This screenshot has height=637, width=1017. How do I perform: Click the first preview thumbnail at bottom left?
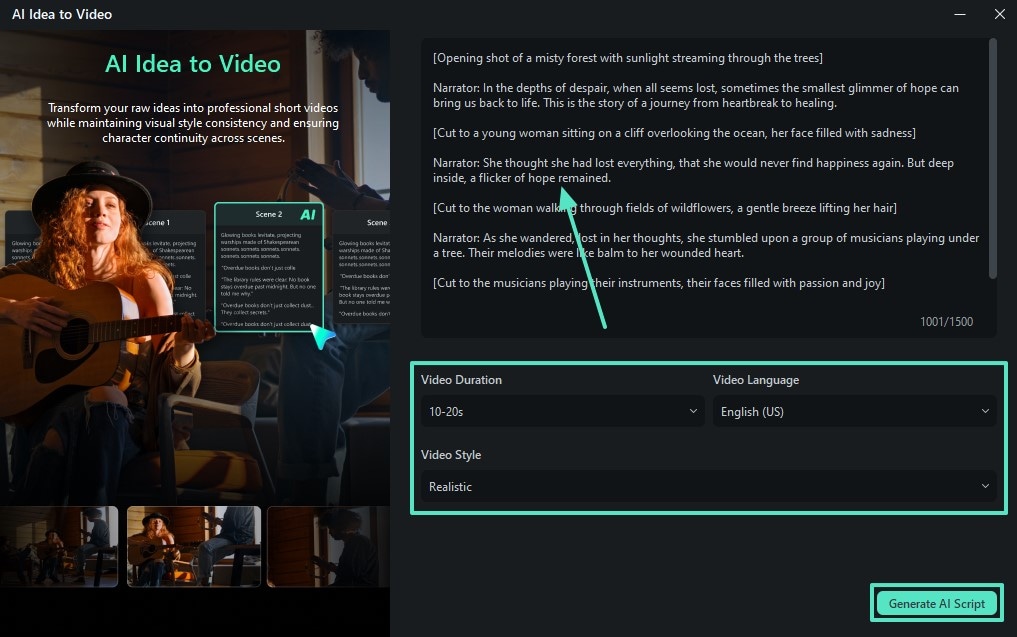pyautogui.click(x=59, y=546)
